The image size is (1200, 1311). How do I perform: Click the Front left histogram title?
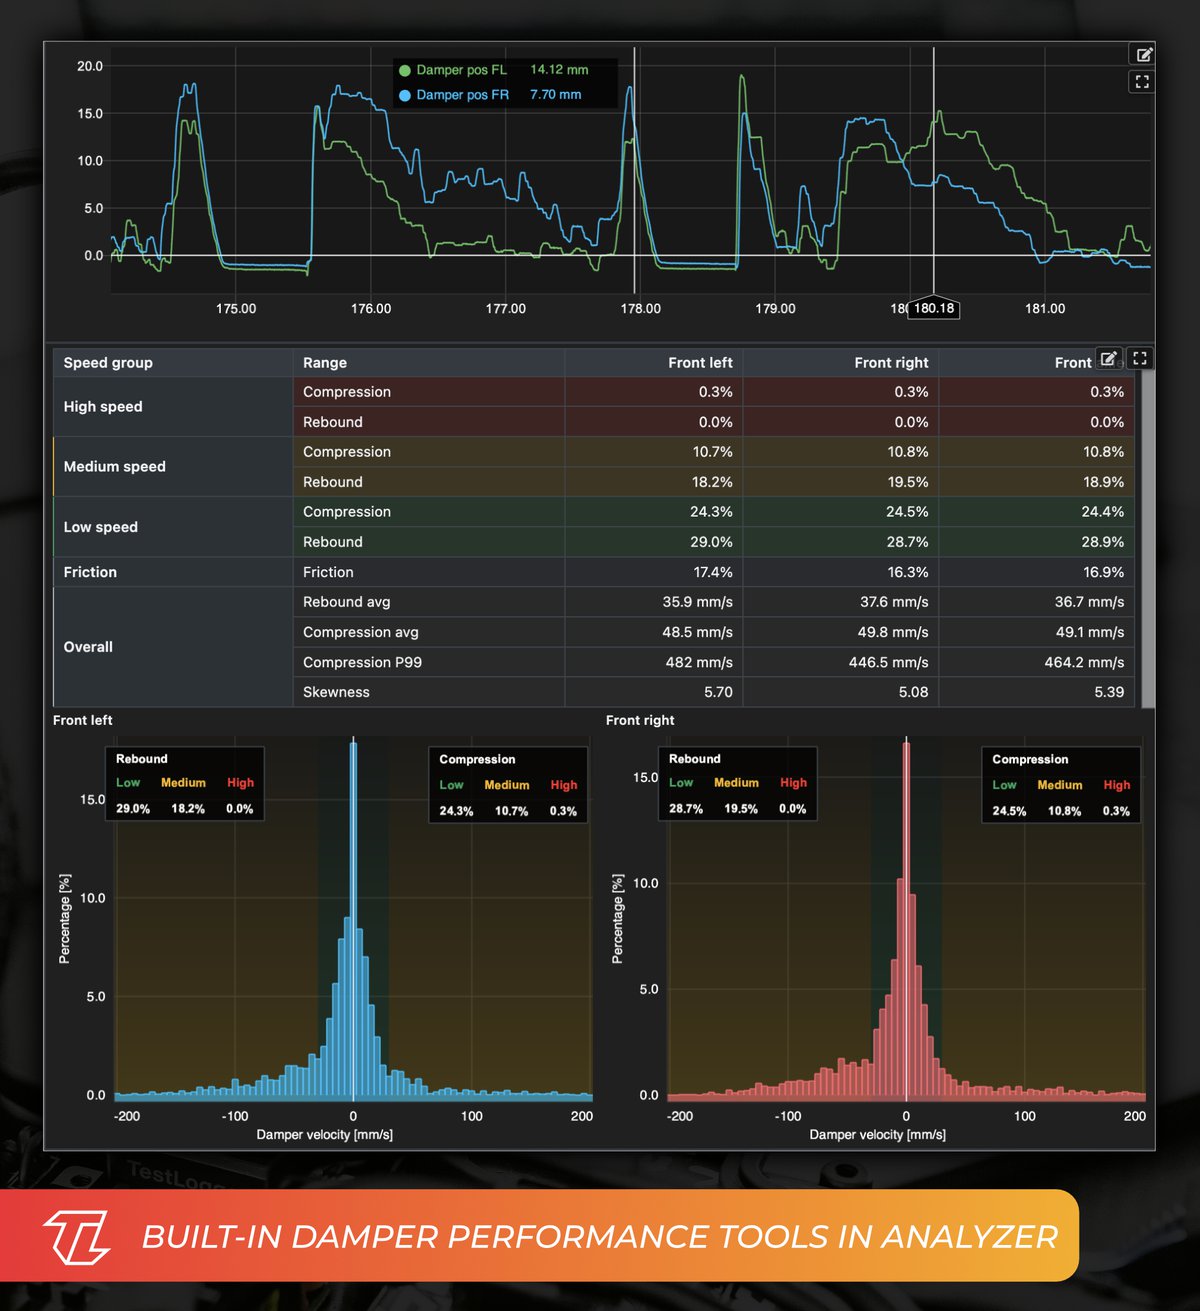83,720
